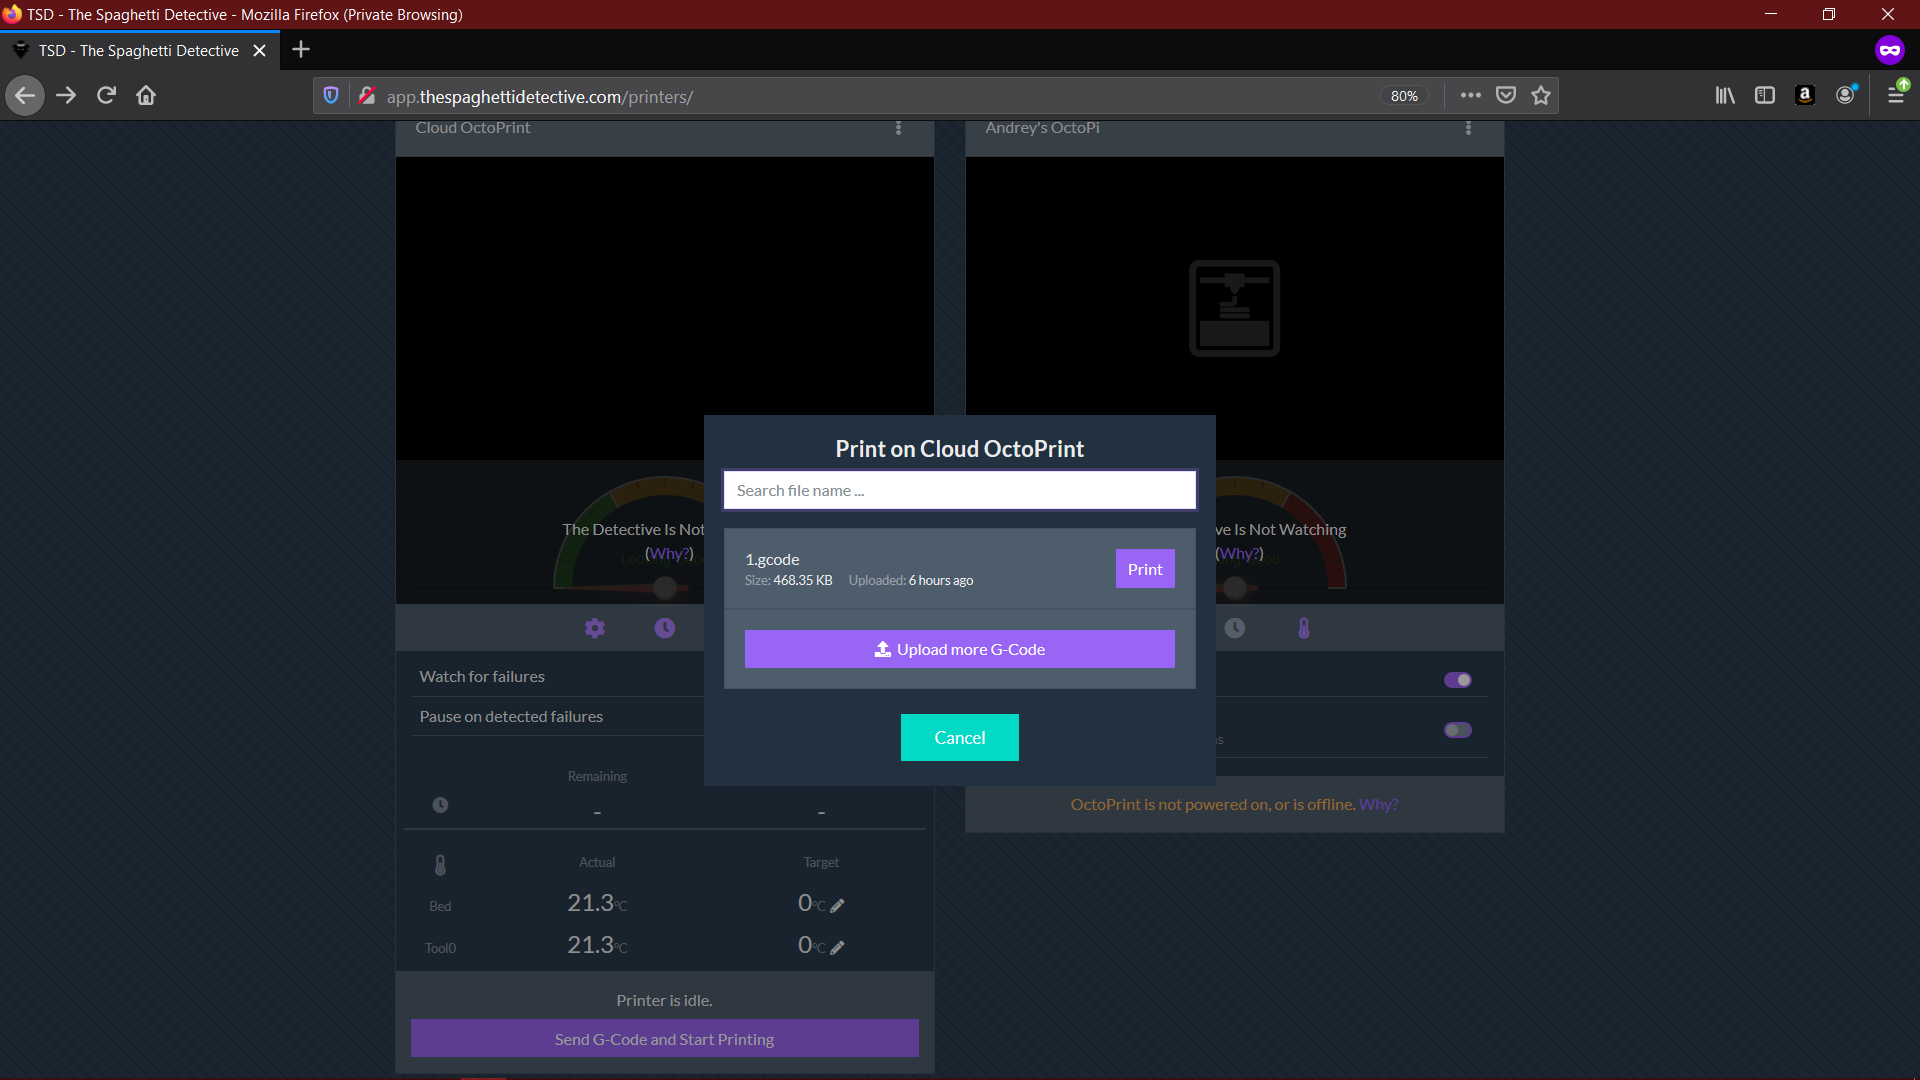Viewport: 1920px width, 1080px height.
Task: Cancel the Print on Cloud OctoPrint dialog
Action: pos(959,737)
